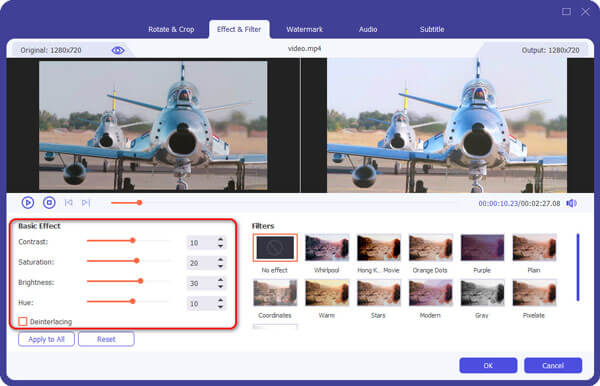
Task: Click the filters list vertical scrollbar
Action: point(578,267)
